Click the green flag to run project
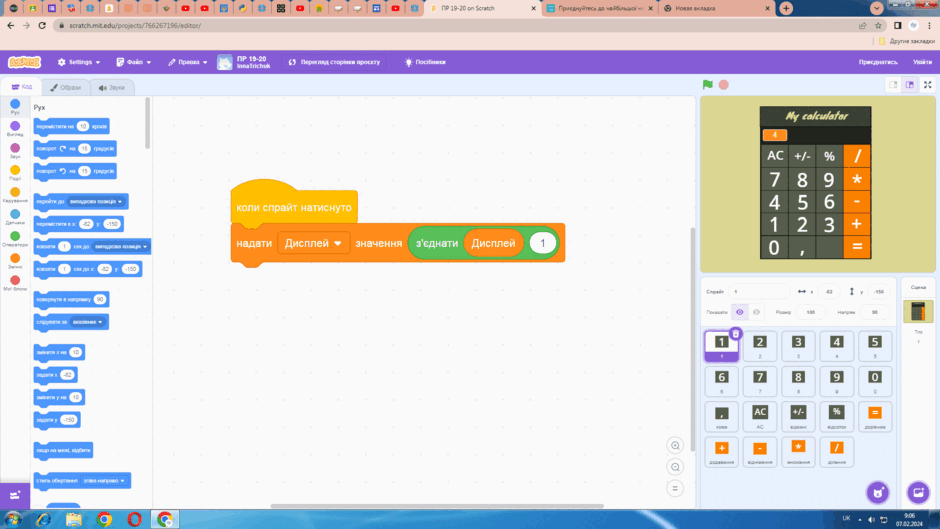Image resolution: width=940 pixels, height=529 pixels. point(707,85)
